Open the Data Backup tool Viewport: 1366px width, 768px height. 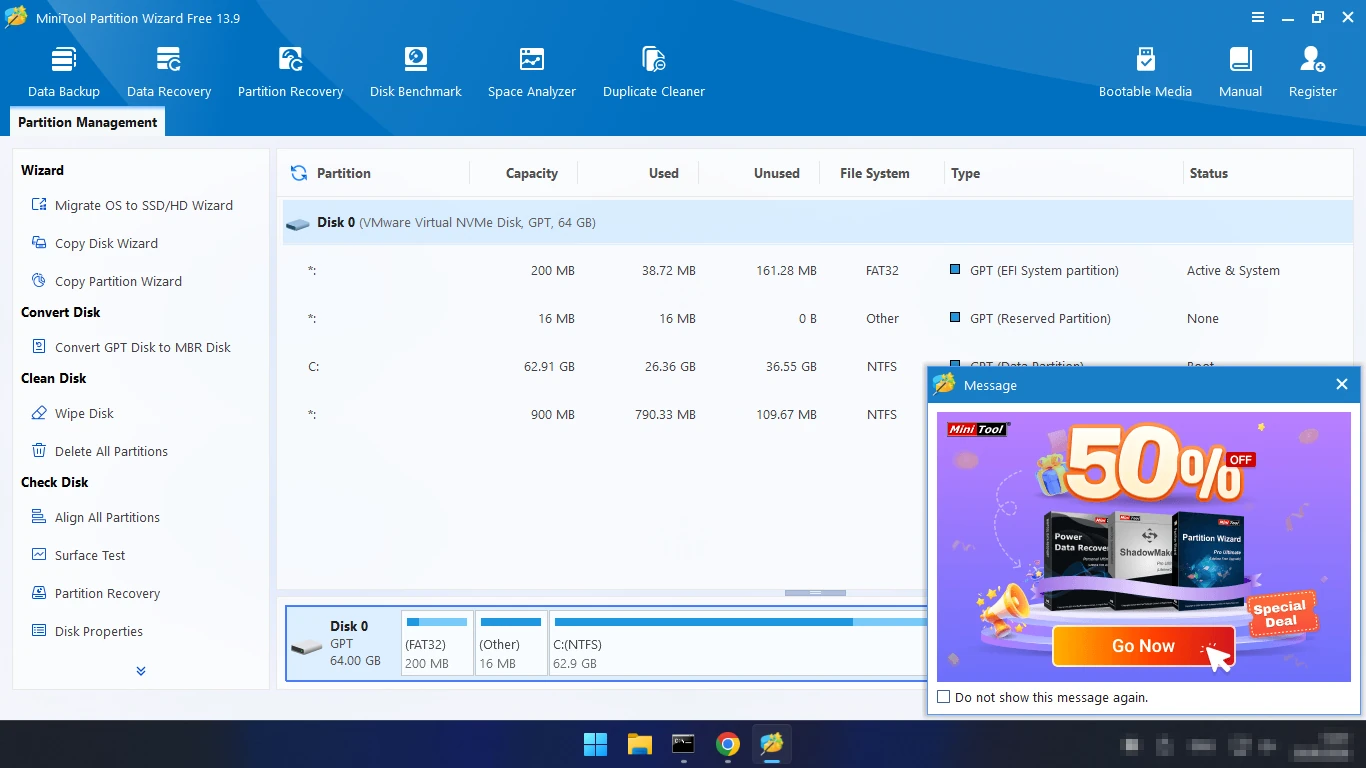pyautogui.click(x=64, y=72)
